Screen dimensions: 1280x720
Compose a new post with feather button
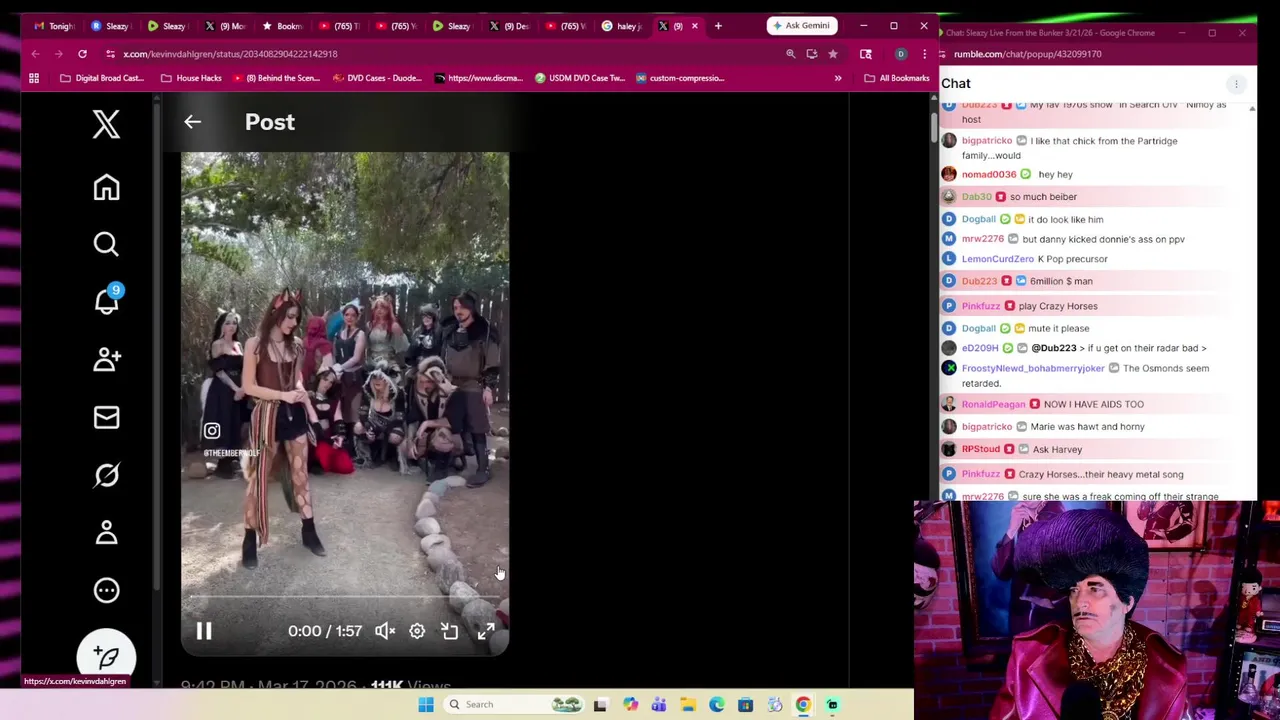106,656
